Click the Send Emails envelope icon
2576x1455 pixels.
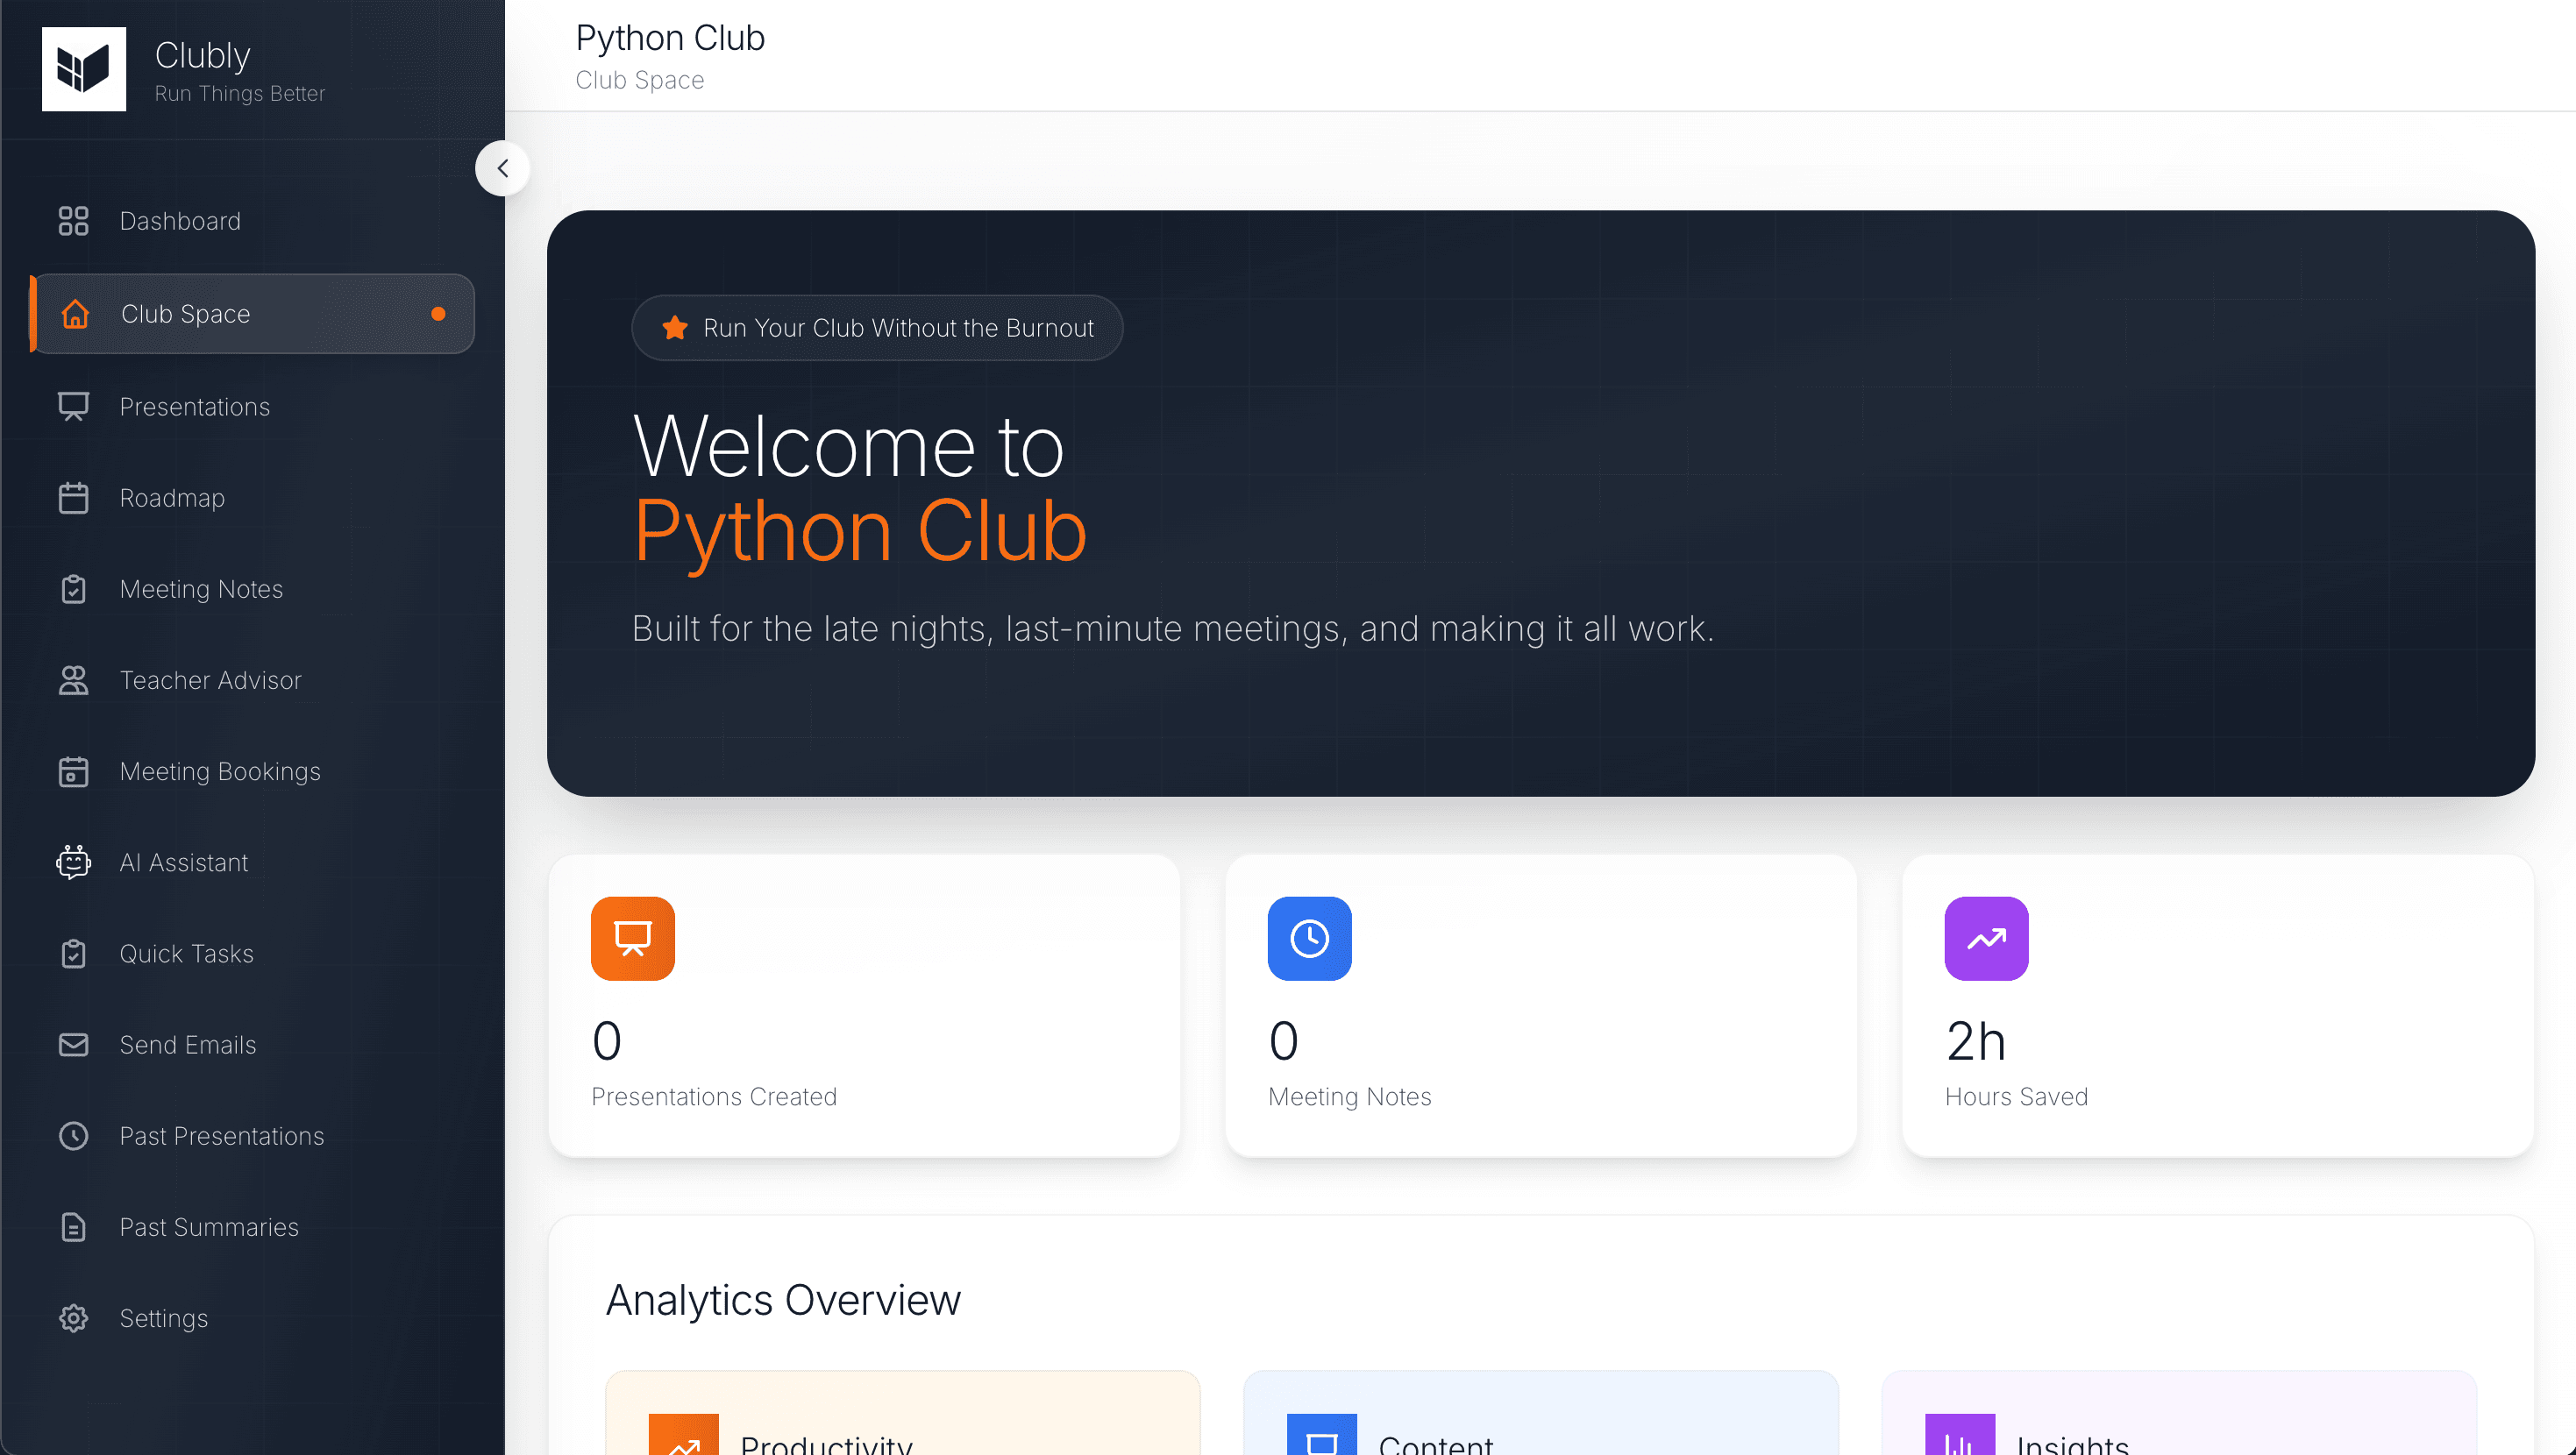click(73, 1044)
